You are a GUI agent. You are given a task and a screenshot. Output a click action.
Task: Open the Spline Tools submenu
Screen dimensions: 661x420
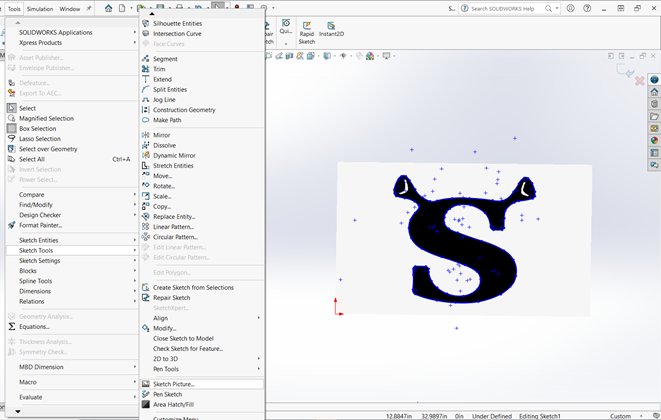coord(72,281)
